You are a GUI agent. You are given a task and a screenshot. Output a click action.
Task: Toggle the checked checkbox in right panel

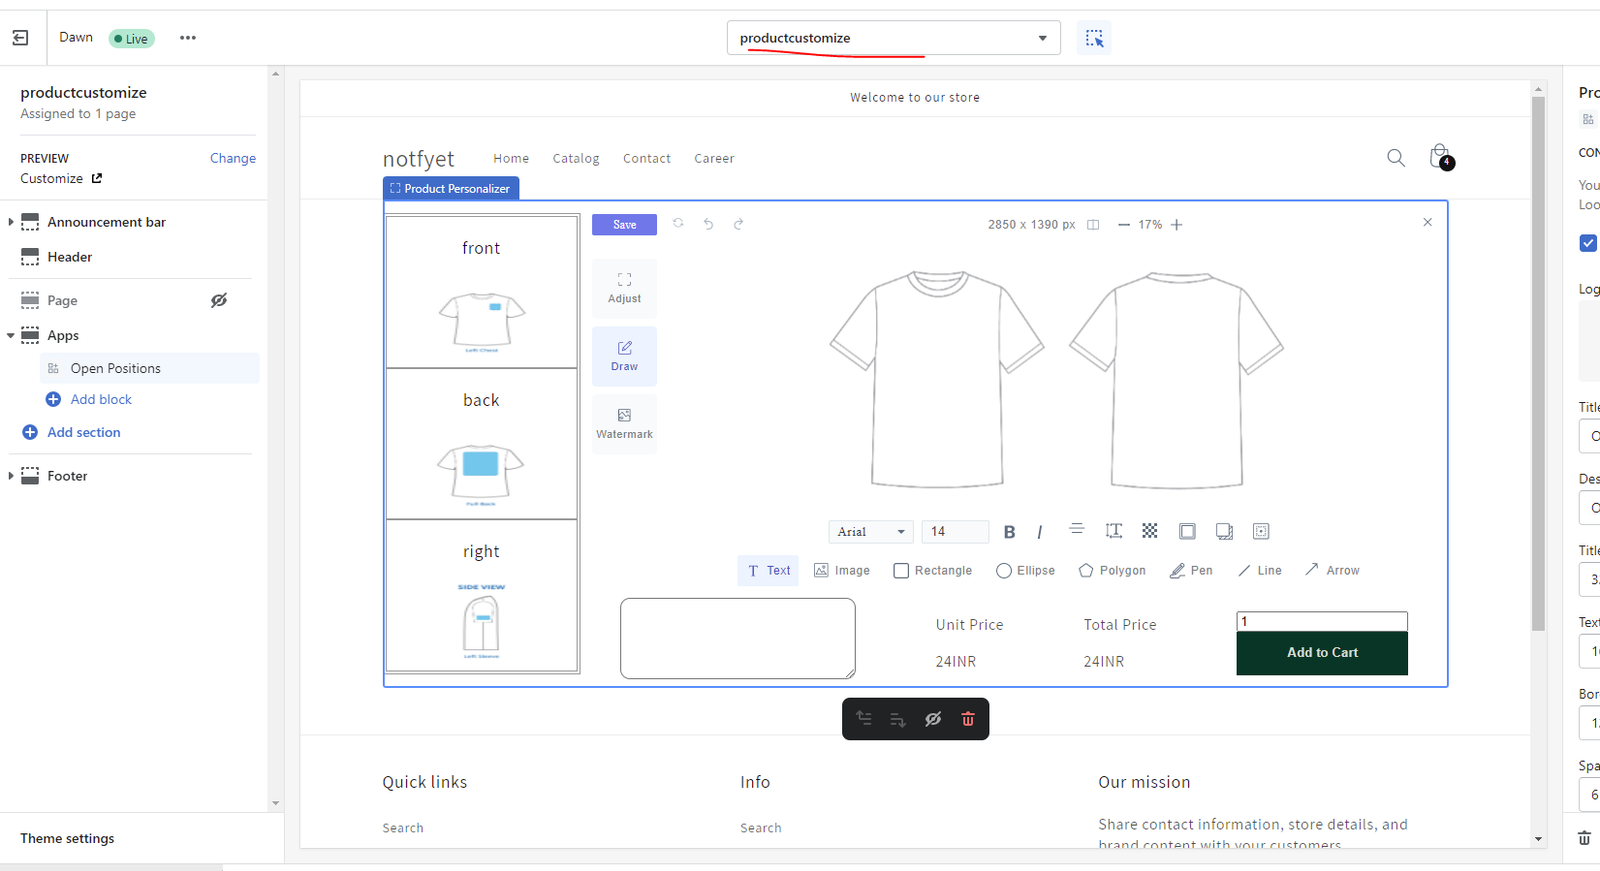(1588, 243)
